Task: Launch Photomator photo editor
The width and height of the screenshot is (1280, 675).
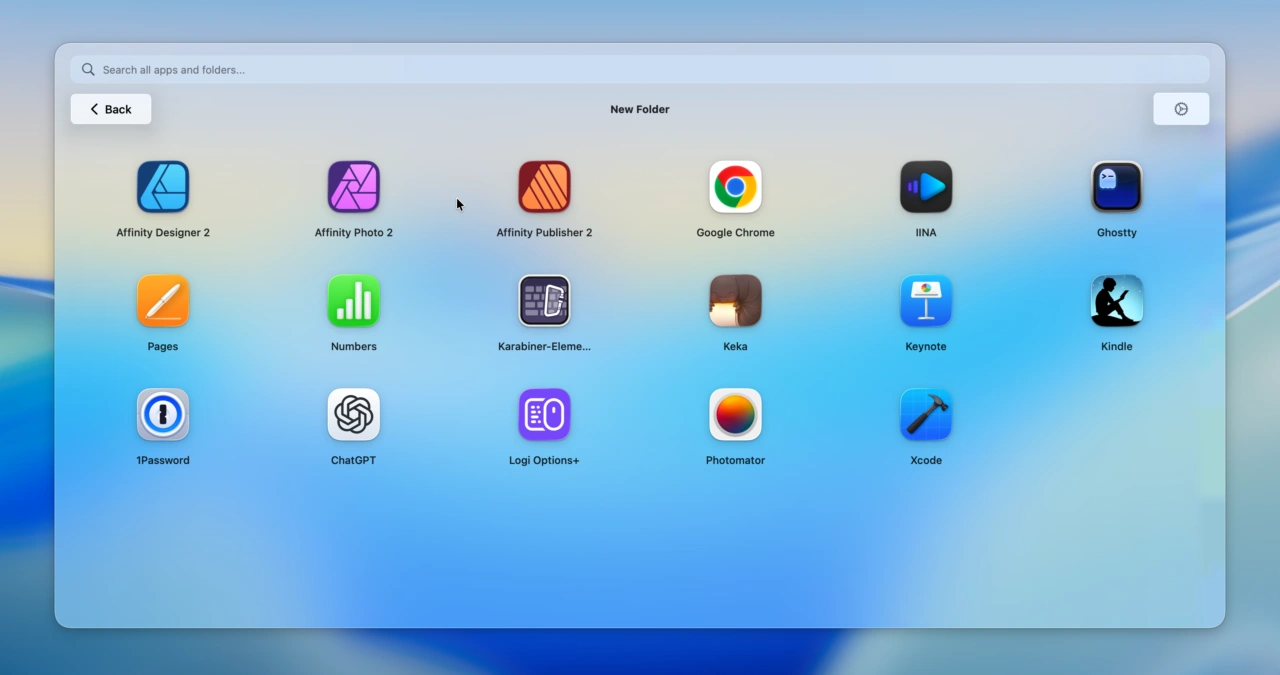Action: click(x=735, y=415)
